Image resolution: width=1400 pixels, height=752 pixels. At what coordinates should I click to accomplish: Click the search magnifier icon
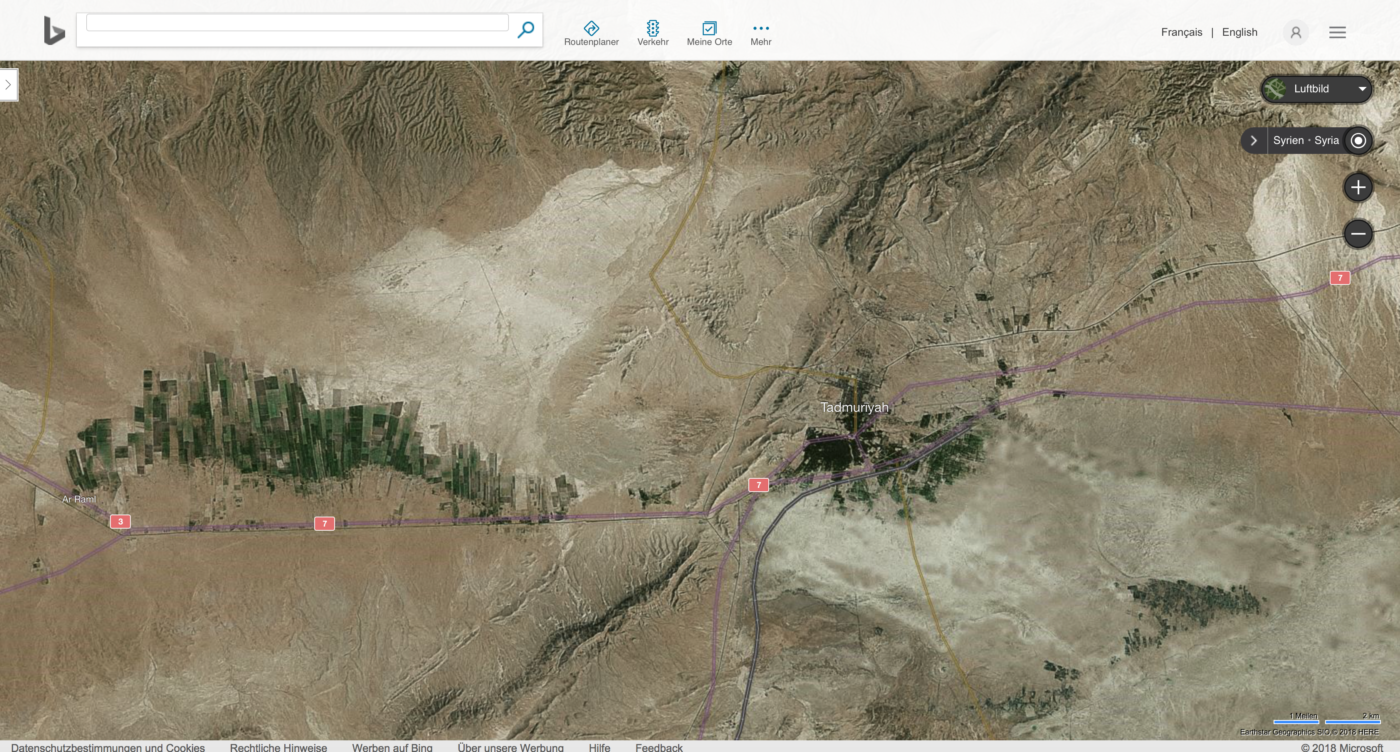(526, 30)
